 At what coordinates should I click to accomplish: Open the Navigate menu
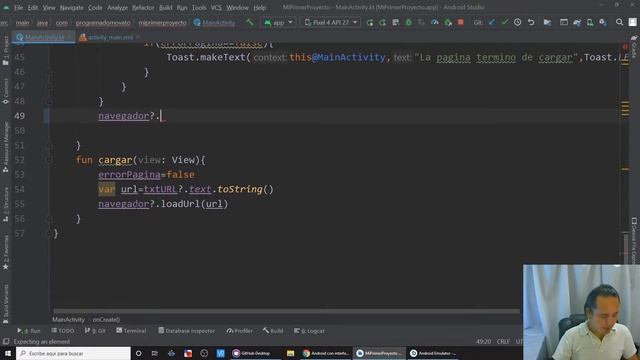71,8
